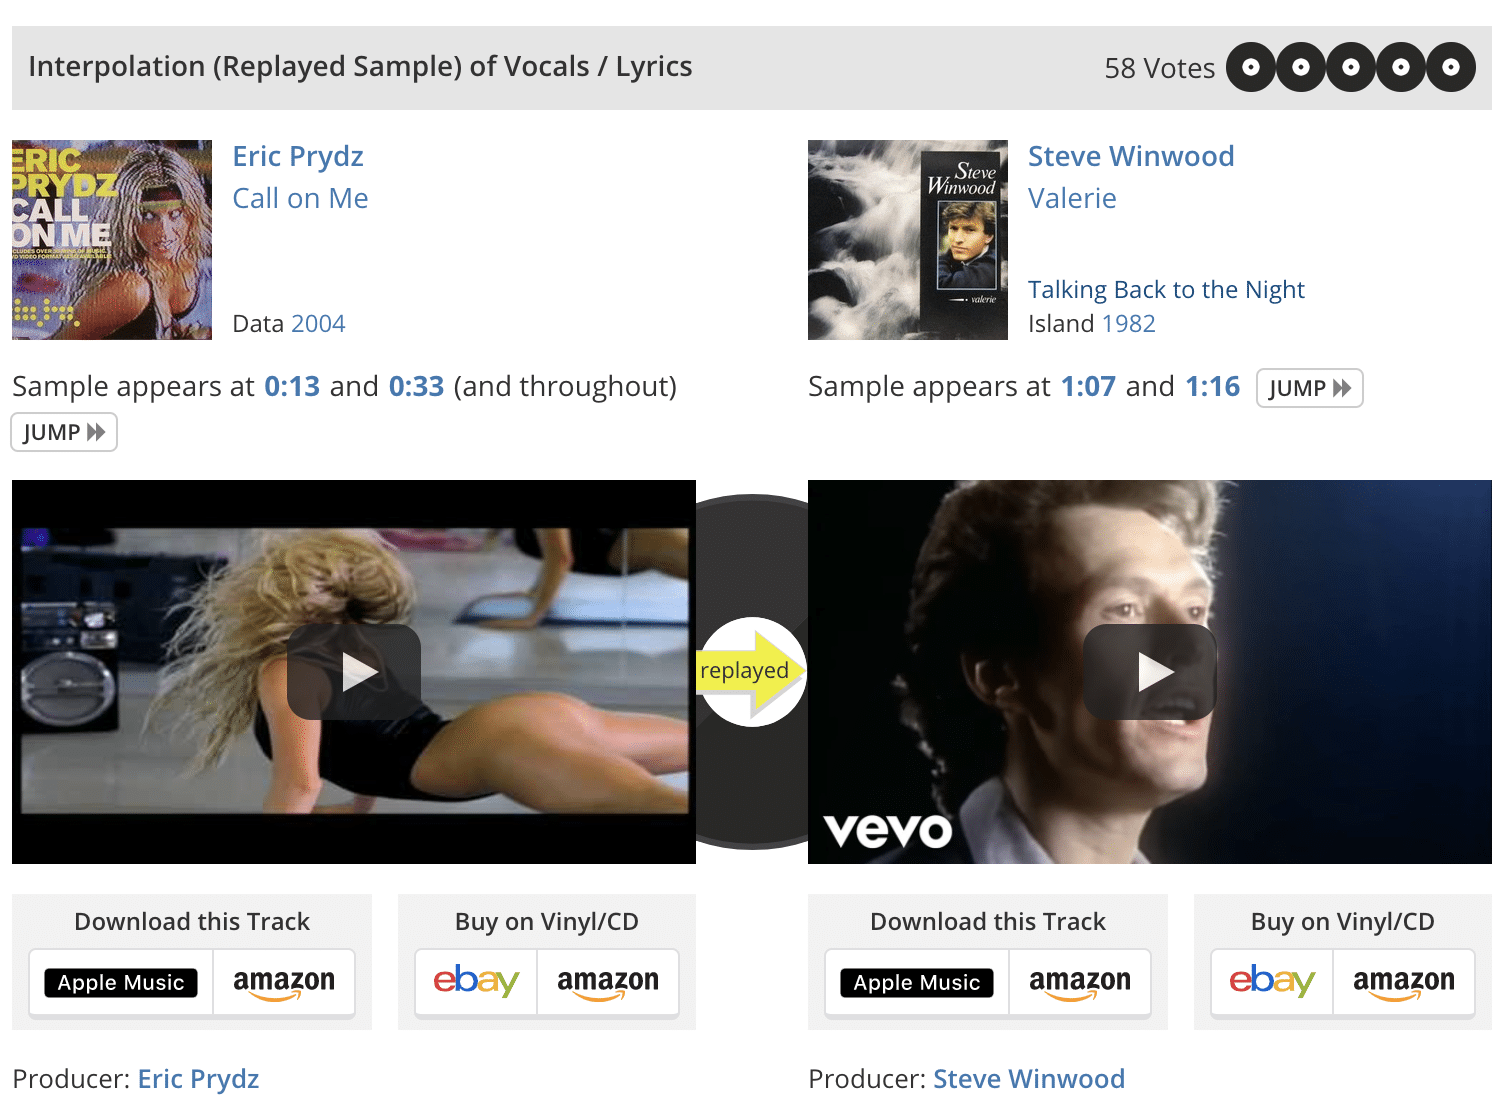Jump to 1:07 sample timestamp
The image size is (1504, 1104).
(x=1088, y=386)
